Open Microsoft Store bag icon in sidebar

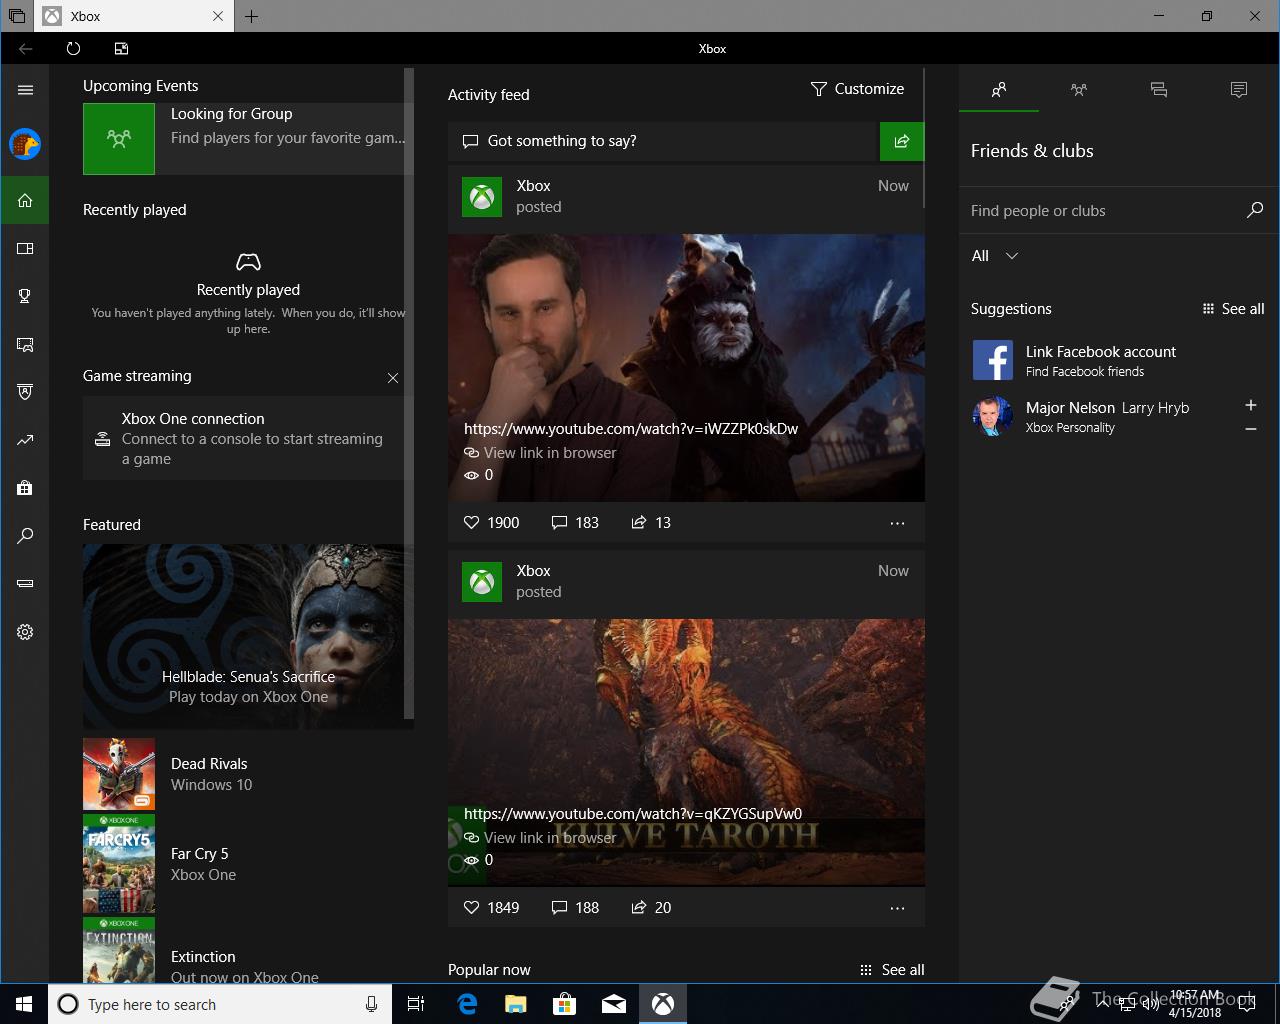(25, 488)
